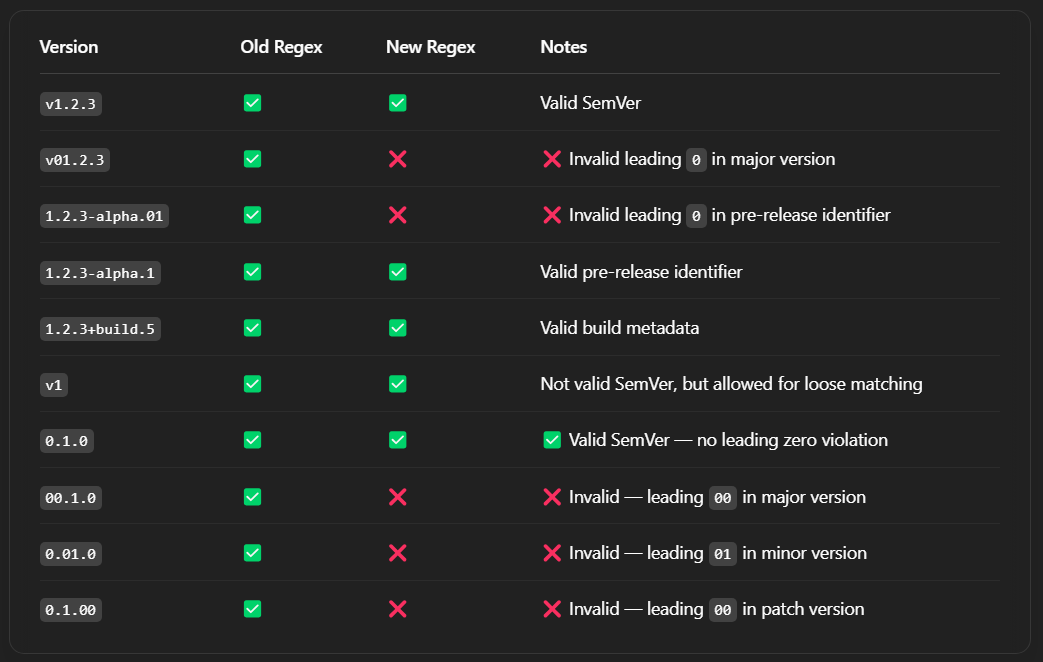Click the New Regex red cross for 0.1.00
1043x662 pixels.
(397, 609)
